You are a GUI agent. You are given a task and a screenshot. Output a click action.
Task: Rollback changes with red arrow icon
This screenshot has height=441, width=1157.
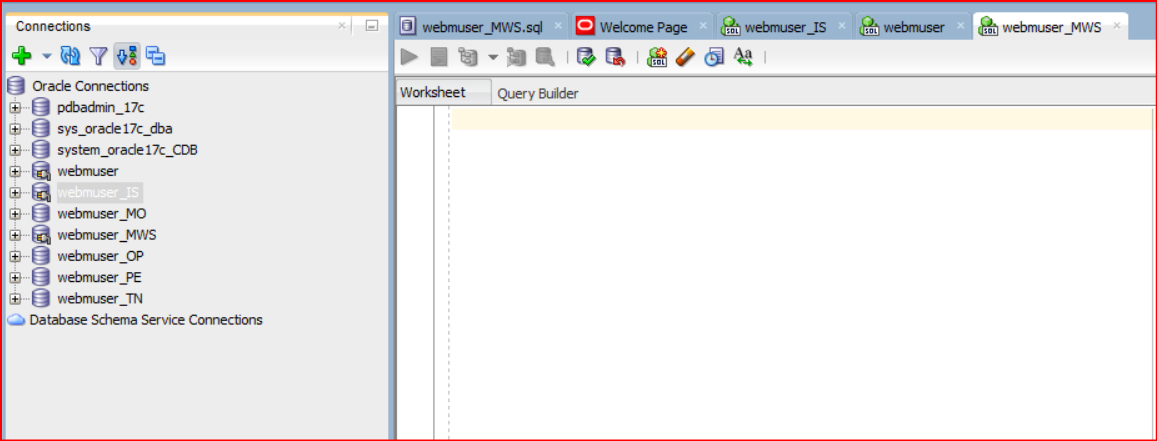[615, 56]
